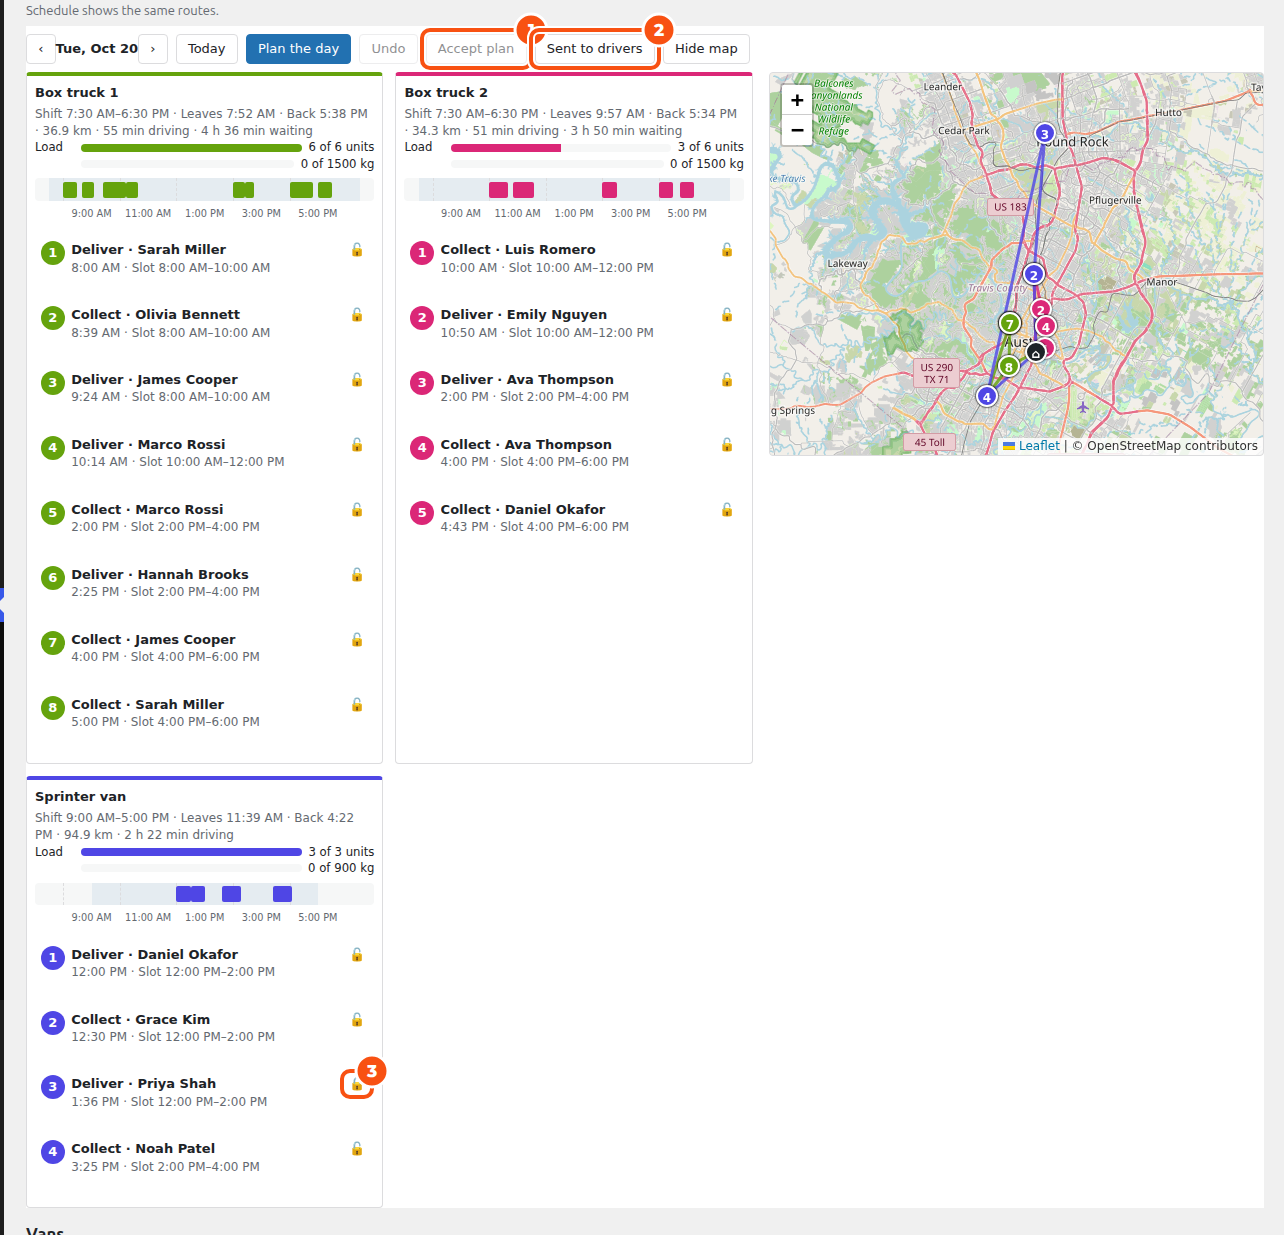Click the Box truck 2 card title
Viewport: 1284px width, 1235px height.
[x=446, y=93]
